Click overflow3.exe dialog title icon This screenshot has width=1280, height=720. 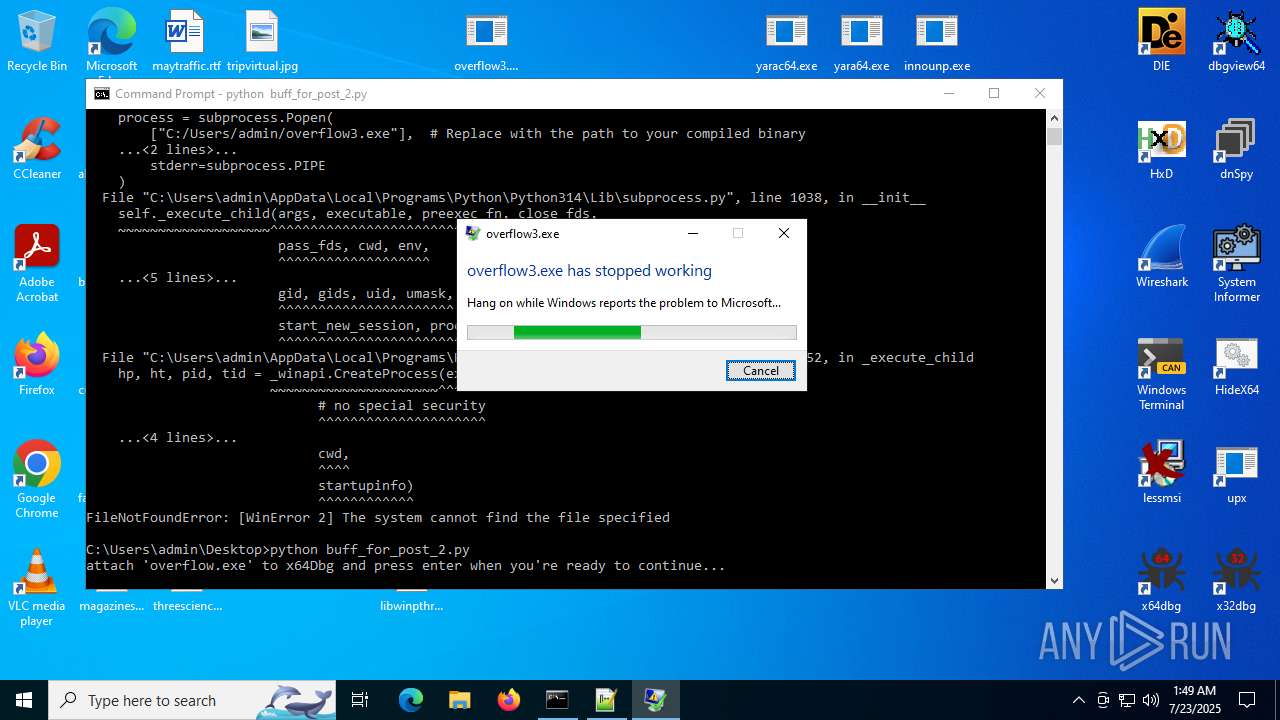(473, 233)
